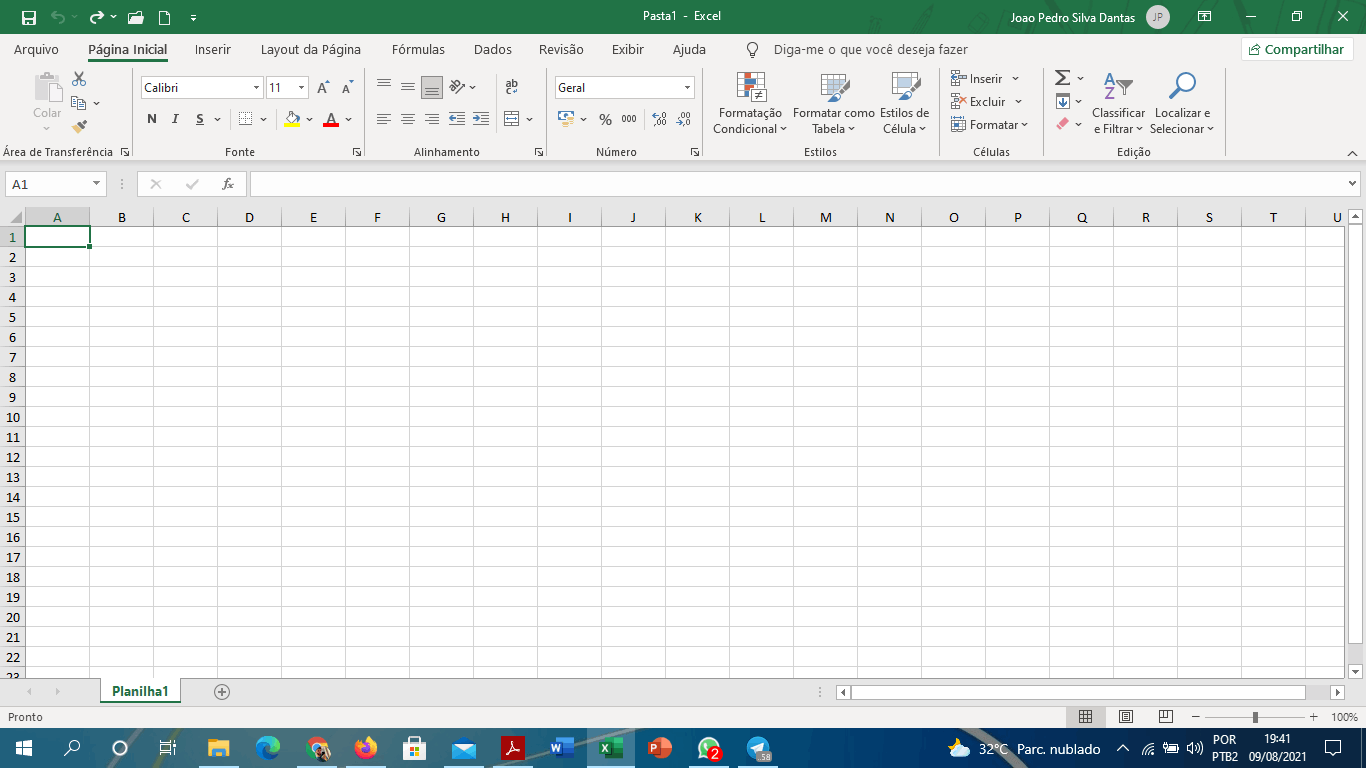Click the New blank document icon
Screen dimensions: 1366x768
tap(165, 17)
